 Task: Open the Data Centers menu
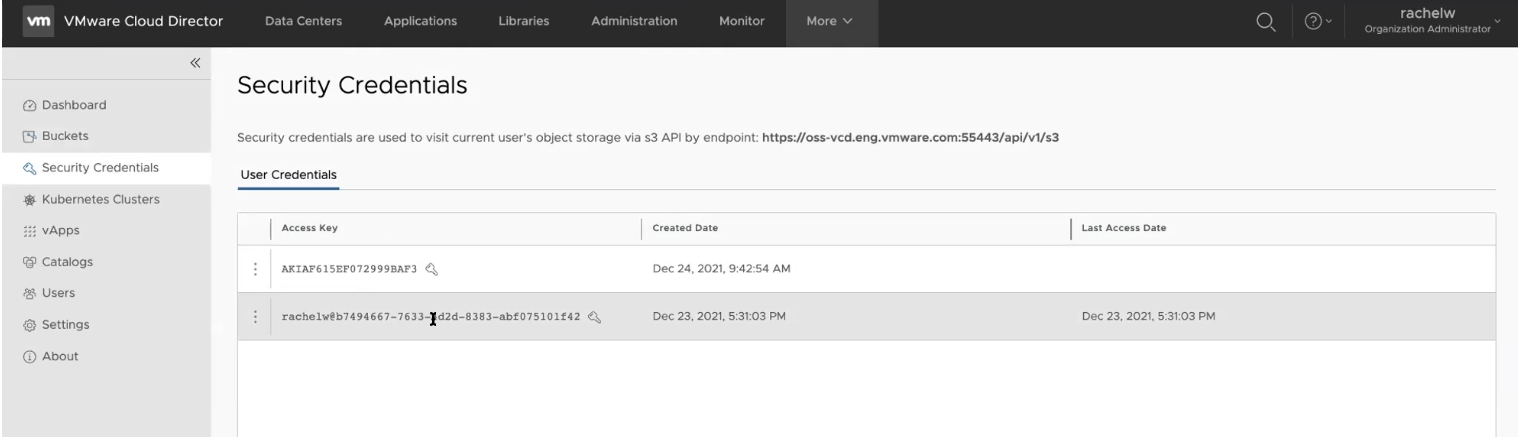pyautogui.click(x=303, y=22)
